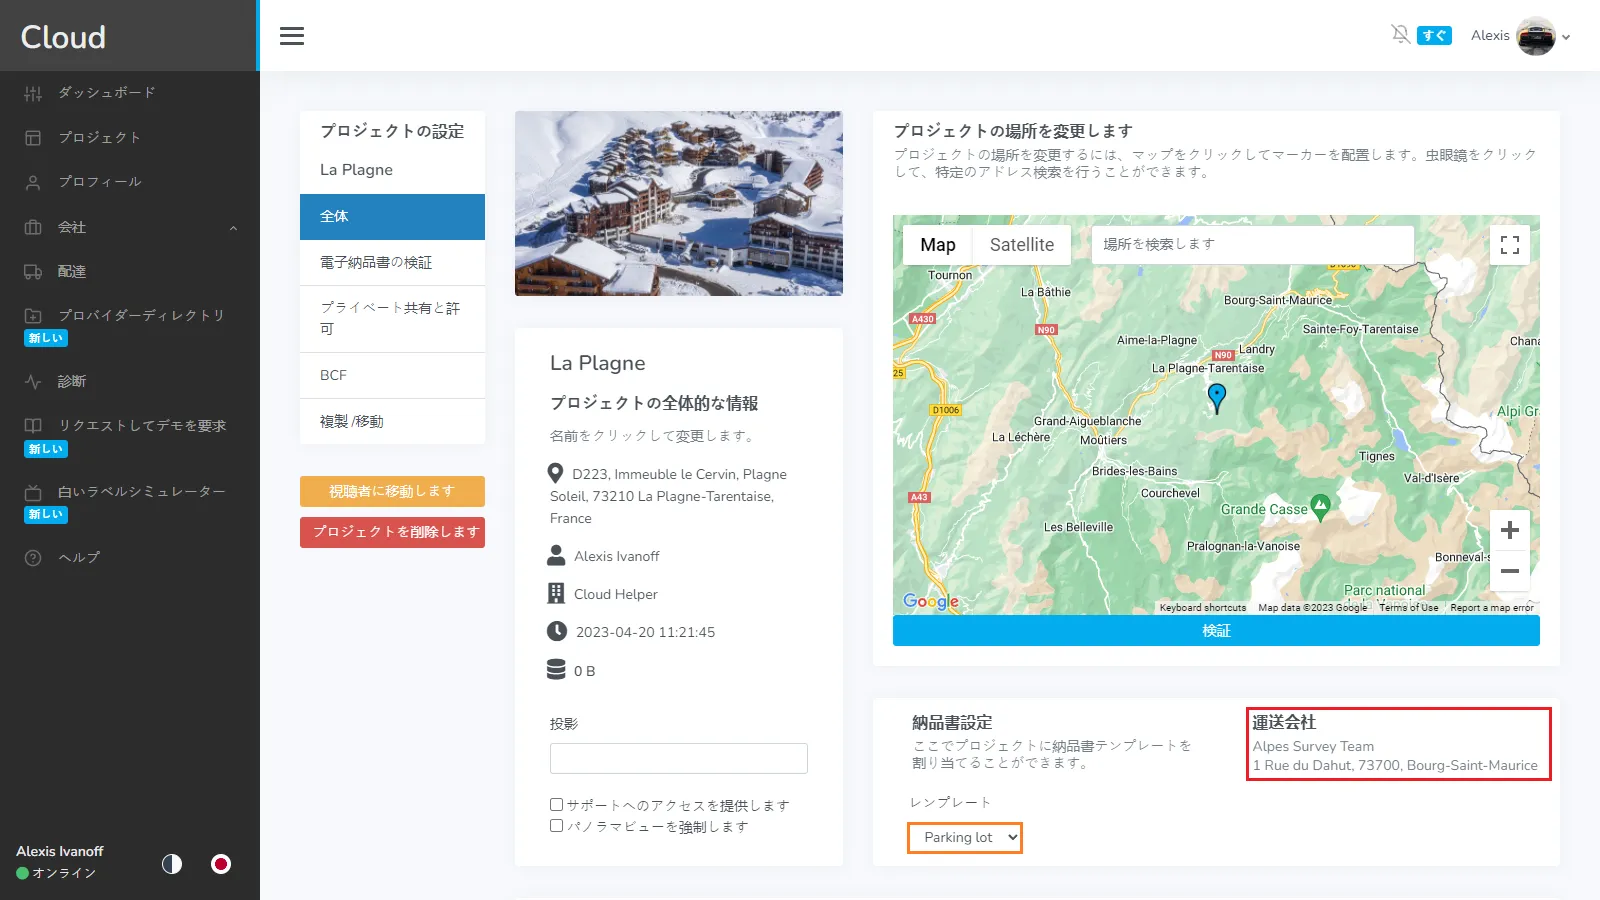Open the ダッシュボード page from the sidebar
The height and width of the screenshot is (900, 1600).
tap(104, 92)
